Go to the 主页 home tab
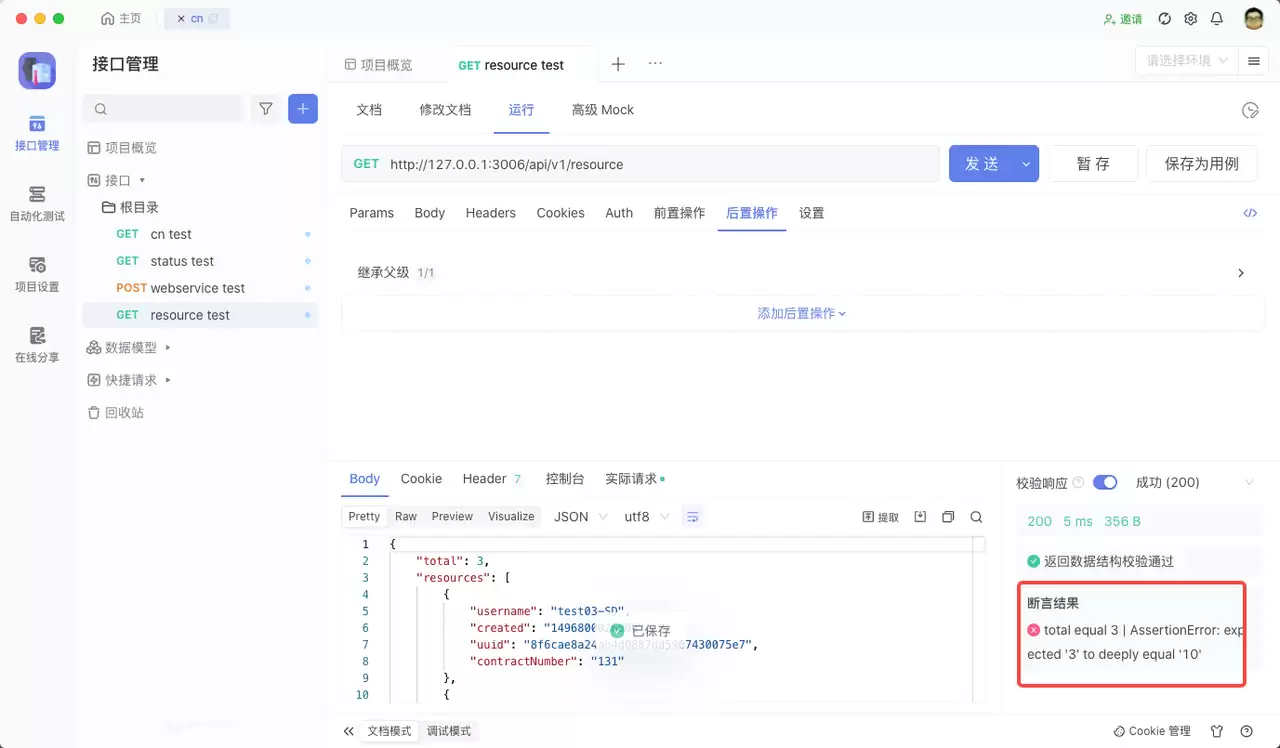 pyautogui.click(x=122, y=19)
